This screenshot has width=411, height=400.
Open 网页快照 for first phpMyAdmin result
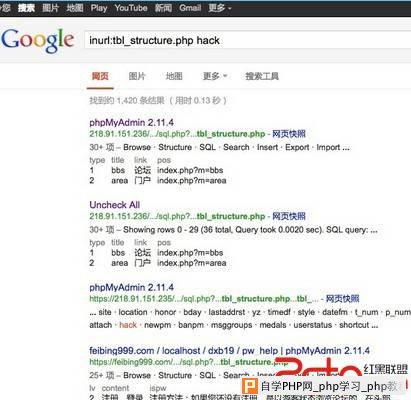coord(289,134)
